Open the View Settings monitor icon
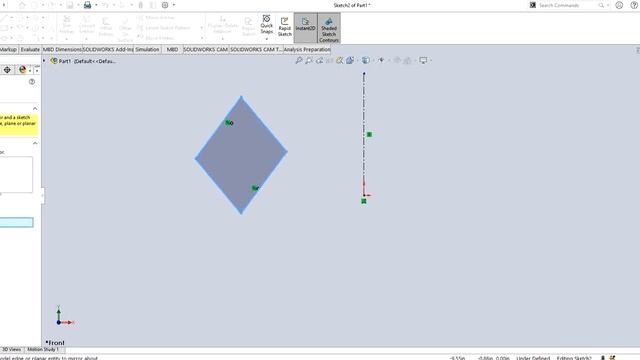The image size is (640, 360). tap(423, 60)
